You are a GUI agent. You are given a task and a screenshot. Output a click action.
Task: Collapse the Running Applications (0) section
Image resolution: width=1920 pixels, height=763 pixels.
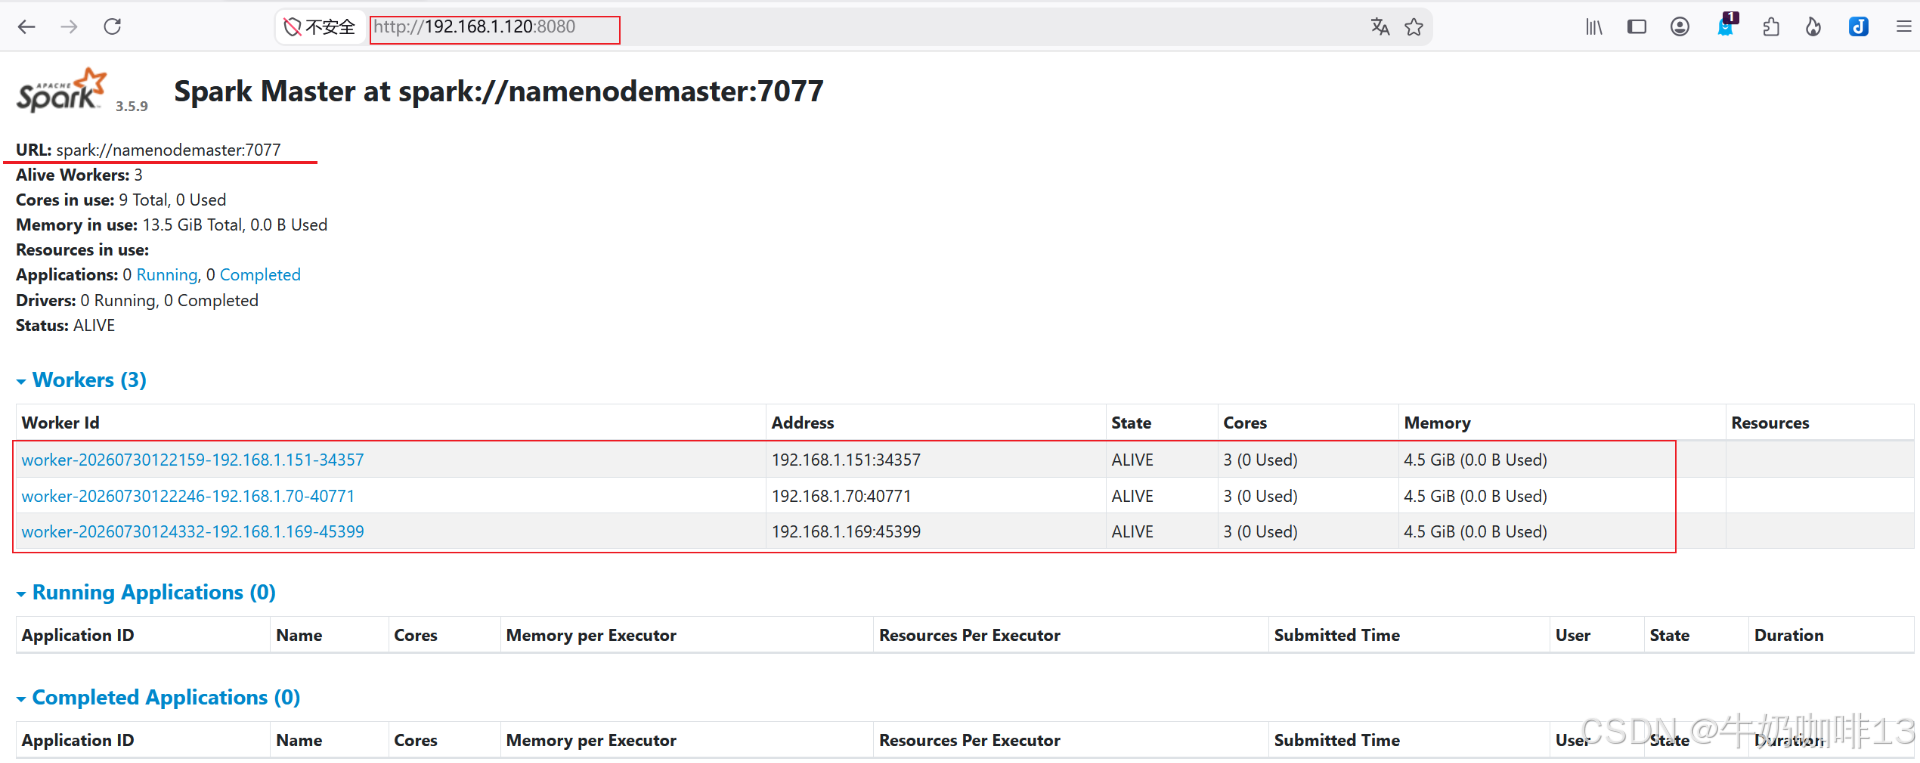click(146, 592)
